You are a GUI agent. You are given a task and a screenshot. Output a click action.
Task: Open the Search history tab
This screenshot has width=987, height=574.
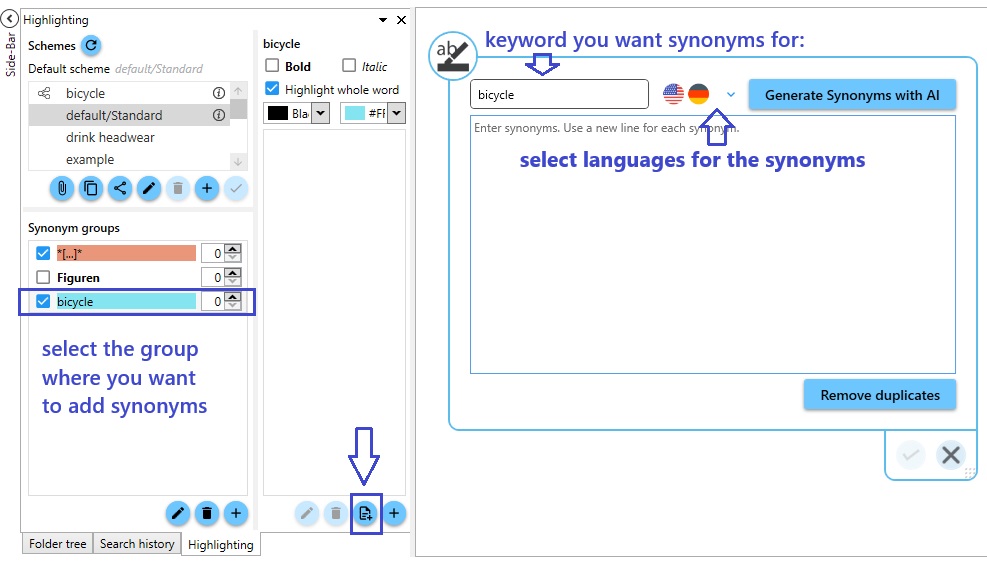click(x=137, y=544)
